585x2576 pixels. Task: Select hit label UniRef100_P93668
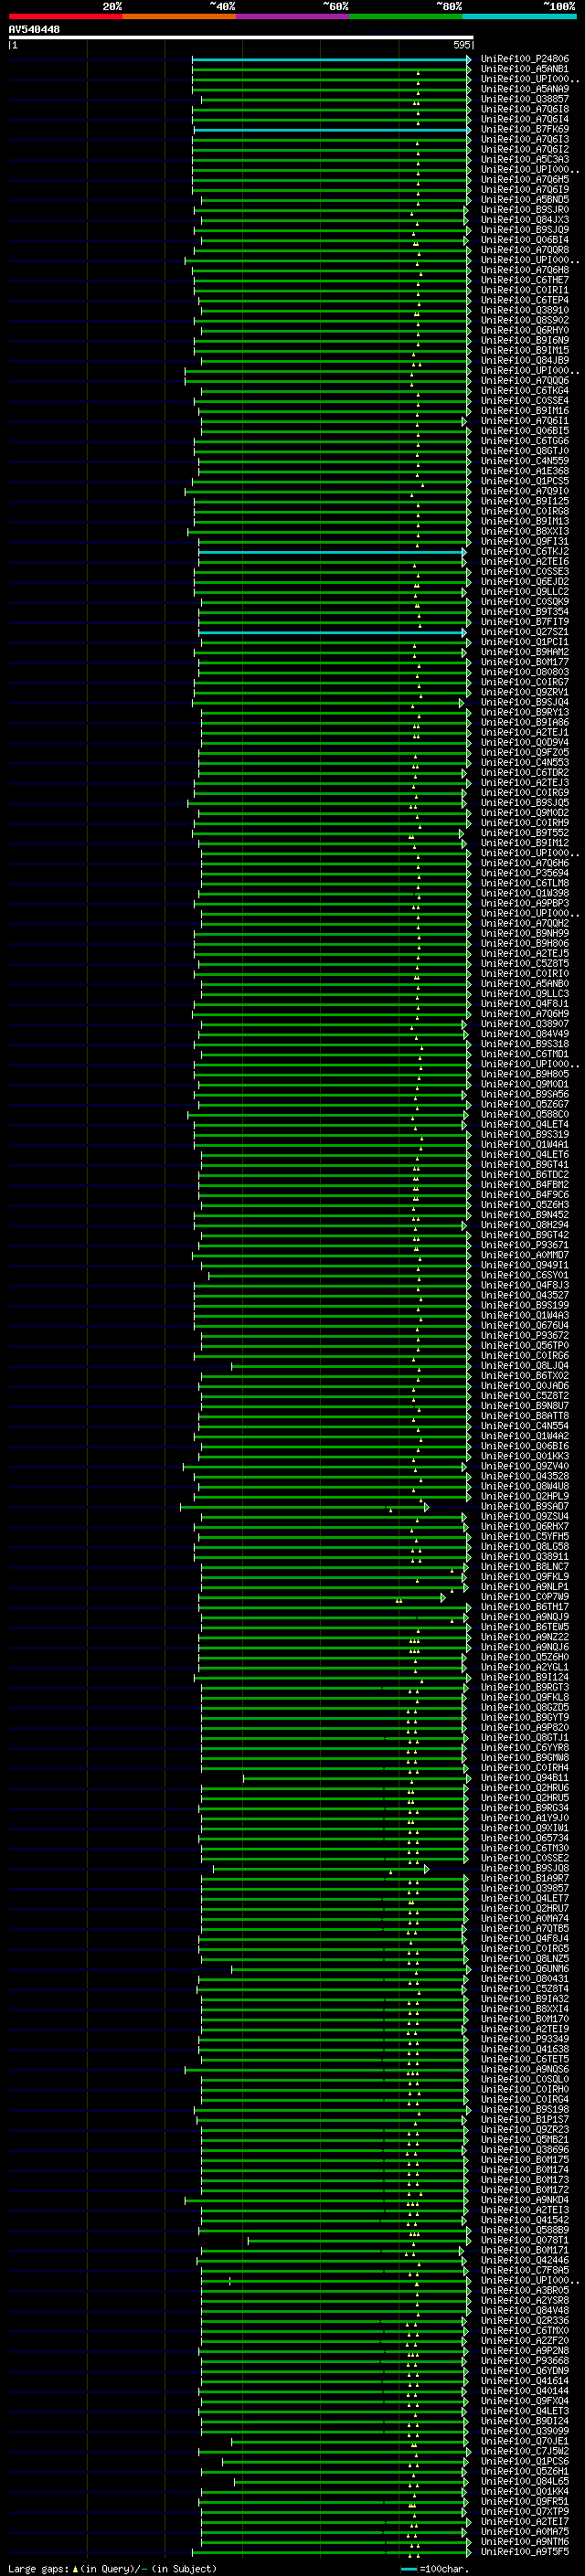[524, 2361]
